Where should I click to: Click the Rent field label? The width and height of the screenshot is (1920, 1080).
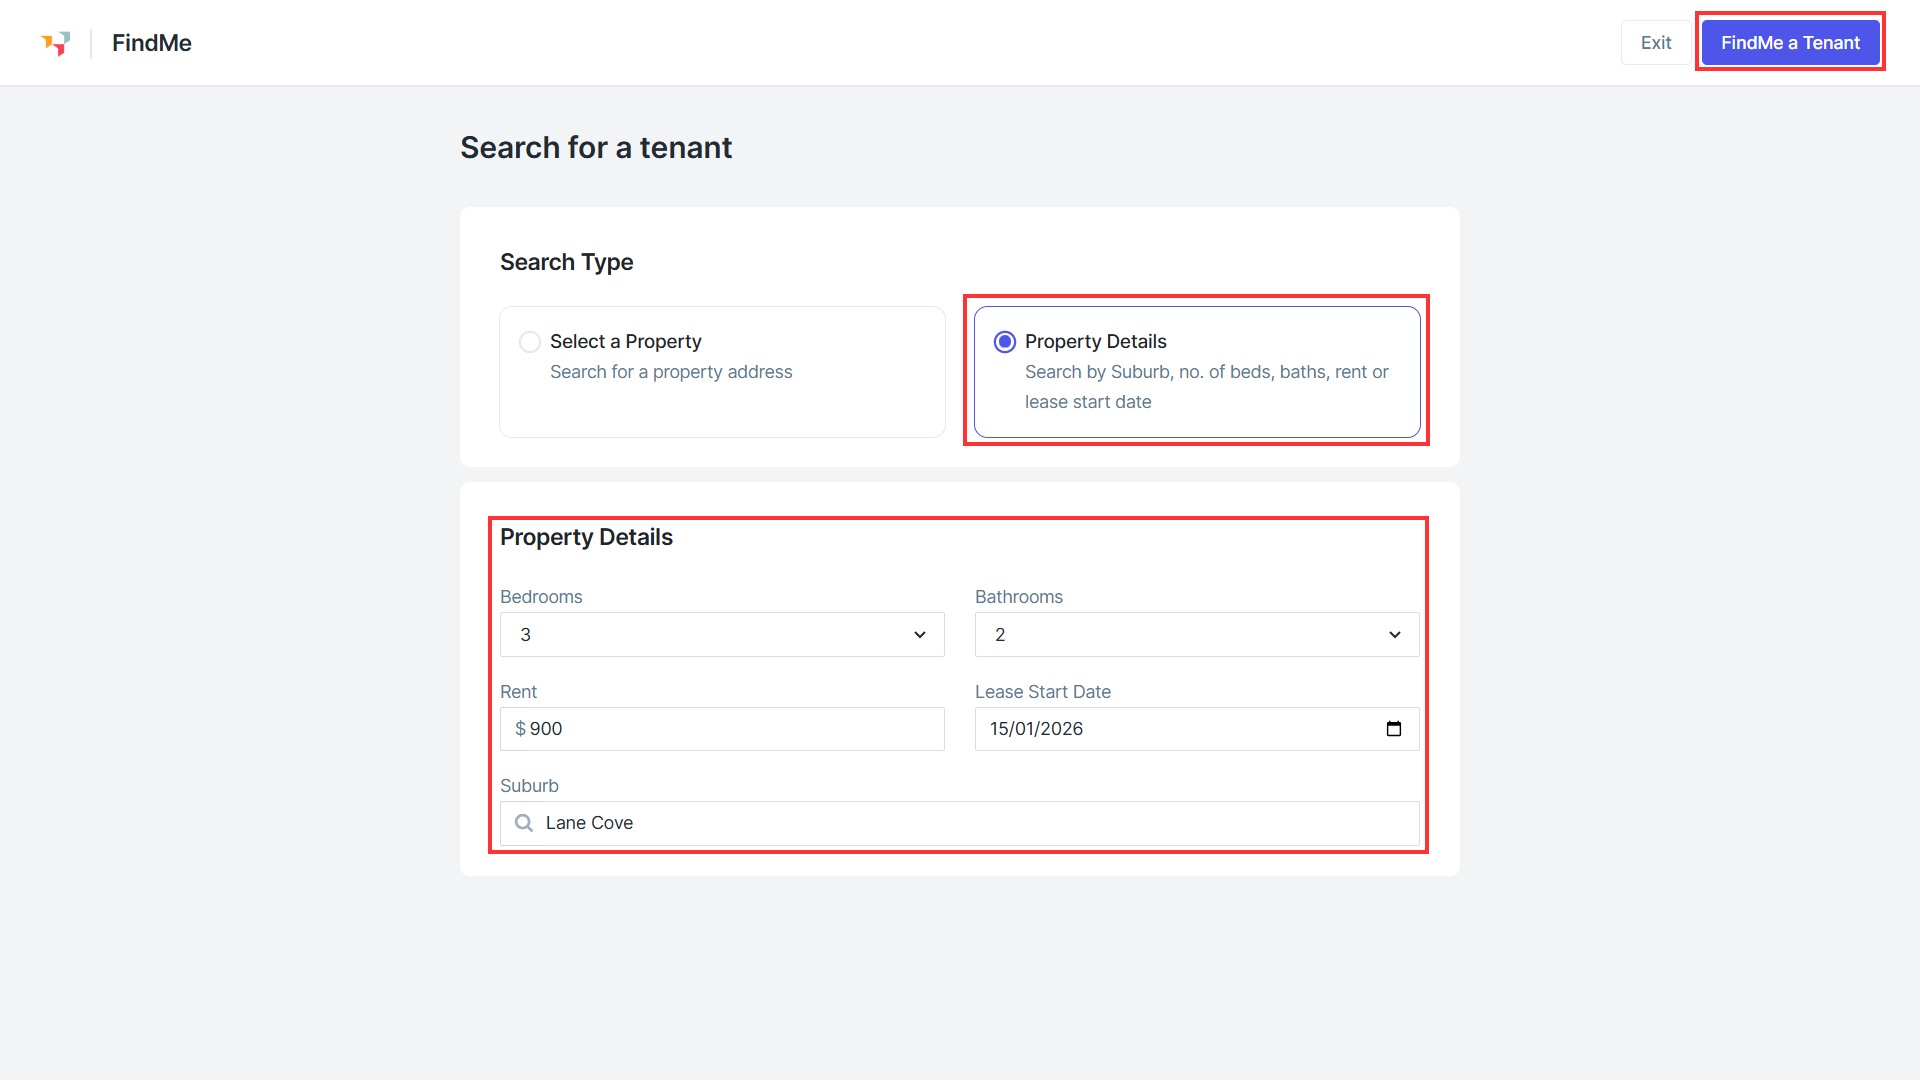[x=519, y=692]
